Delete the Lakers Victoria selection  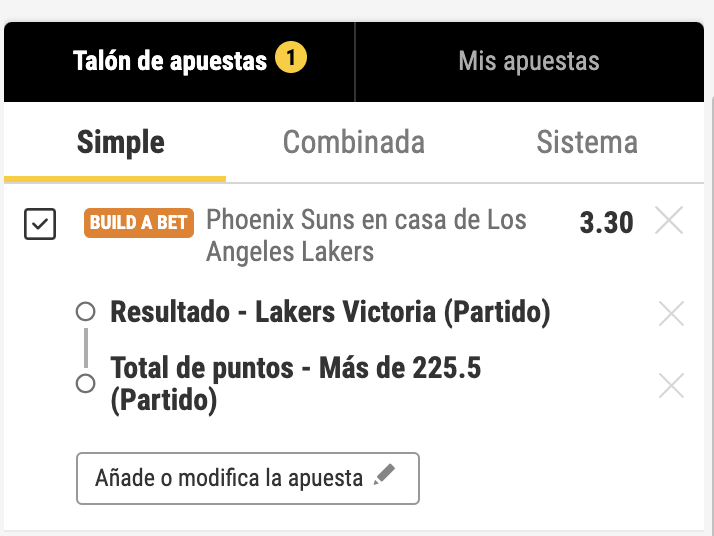[671, 314]
